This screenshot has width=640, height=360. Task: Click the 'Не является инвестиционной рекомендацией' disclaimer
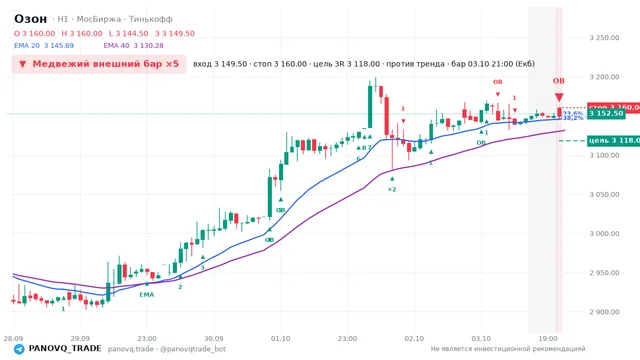pos(508,349)
